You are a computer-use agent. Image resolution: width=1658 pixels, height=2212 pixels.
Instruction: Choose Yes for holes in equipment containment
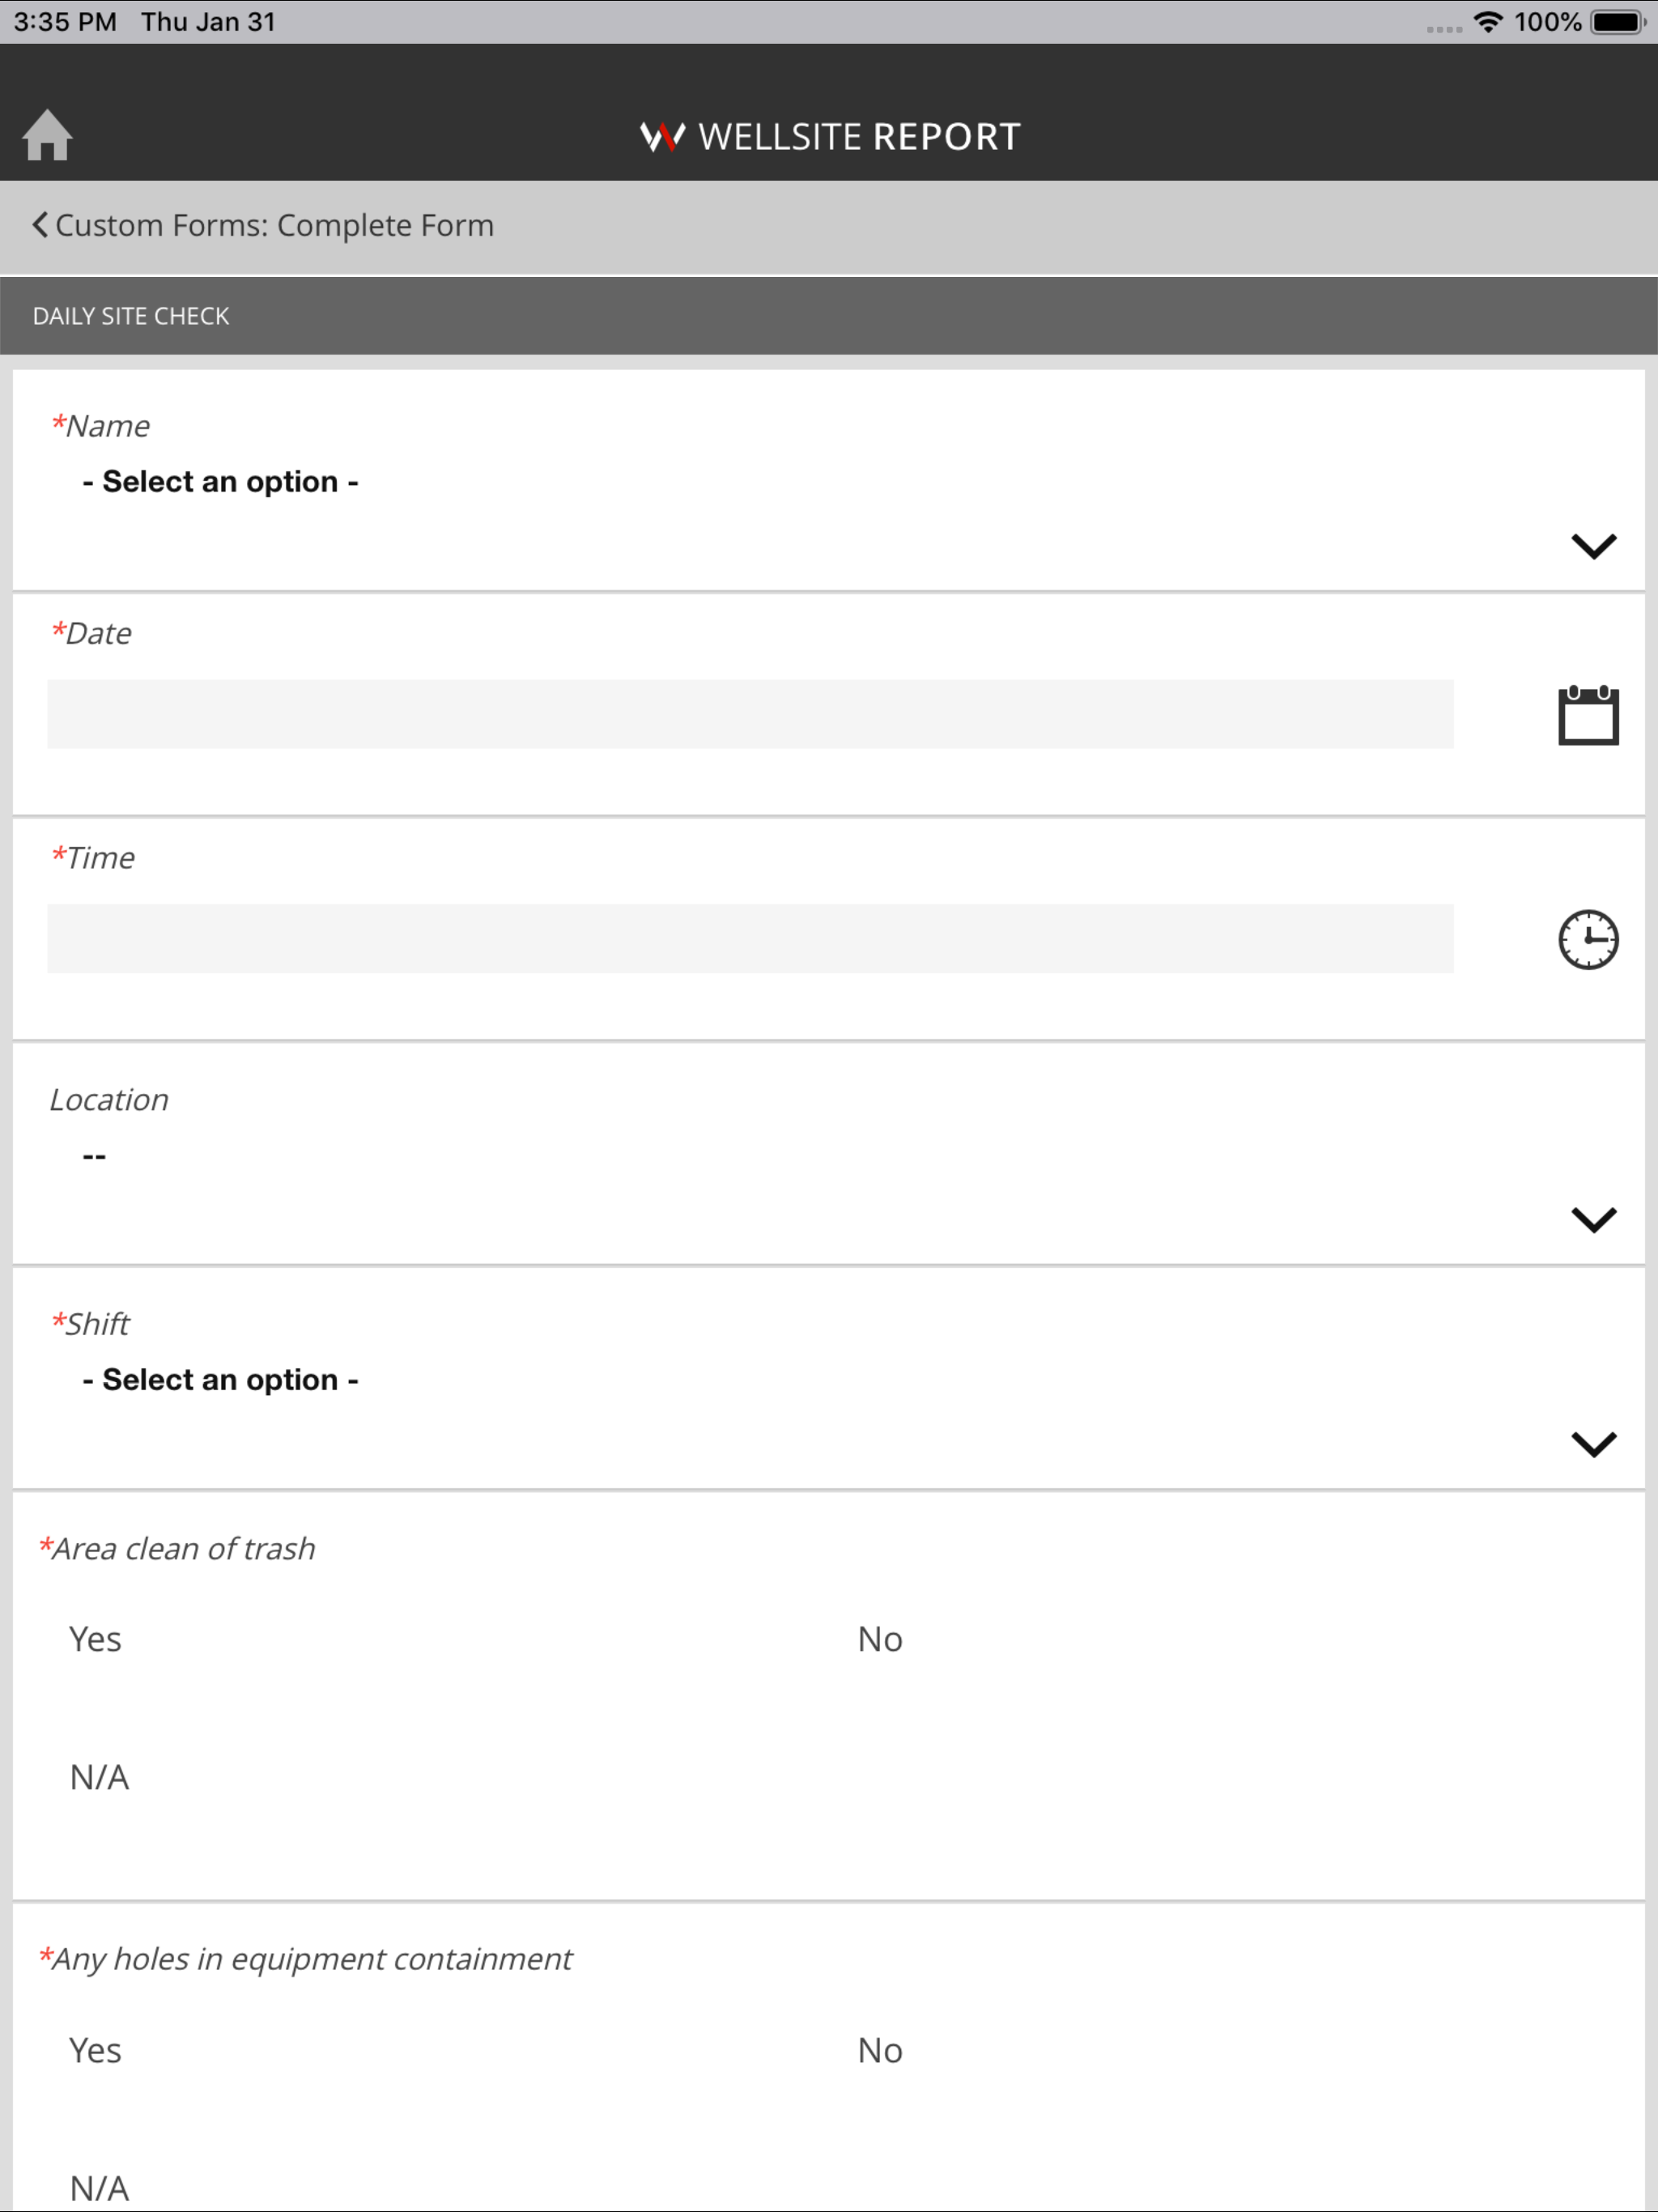pos(95,2050)
